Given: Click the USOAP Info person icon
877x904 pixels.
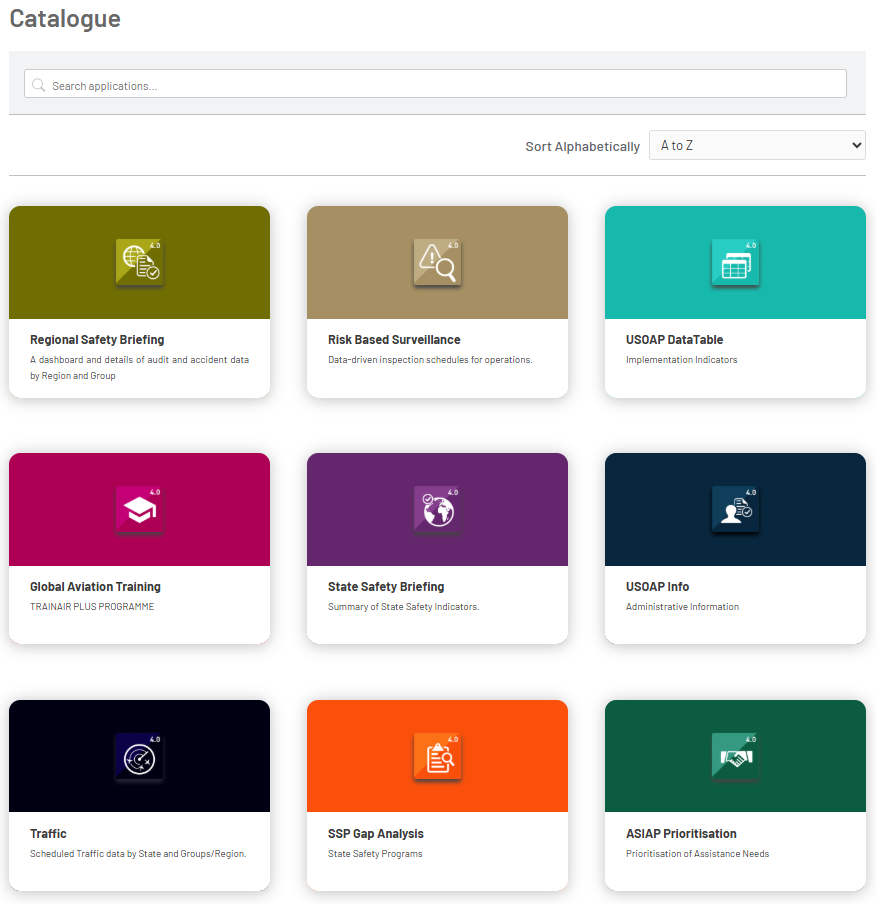Looking at the screenshot, I should (x=735, y=510).
